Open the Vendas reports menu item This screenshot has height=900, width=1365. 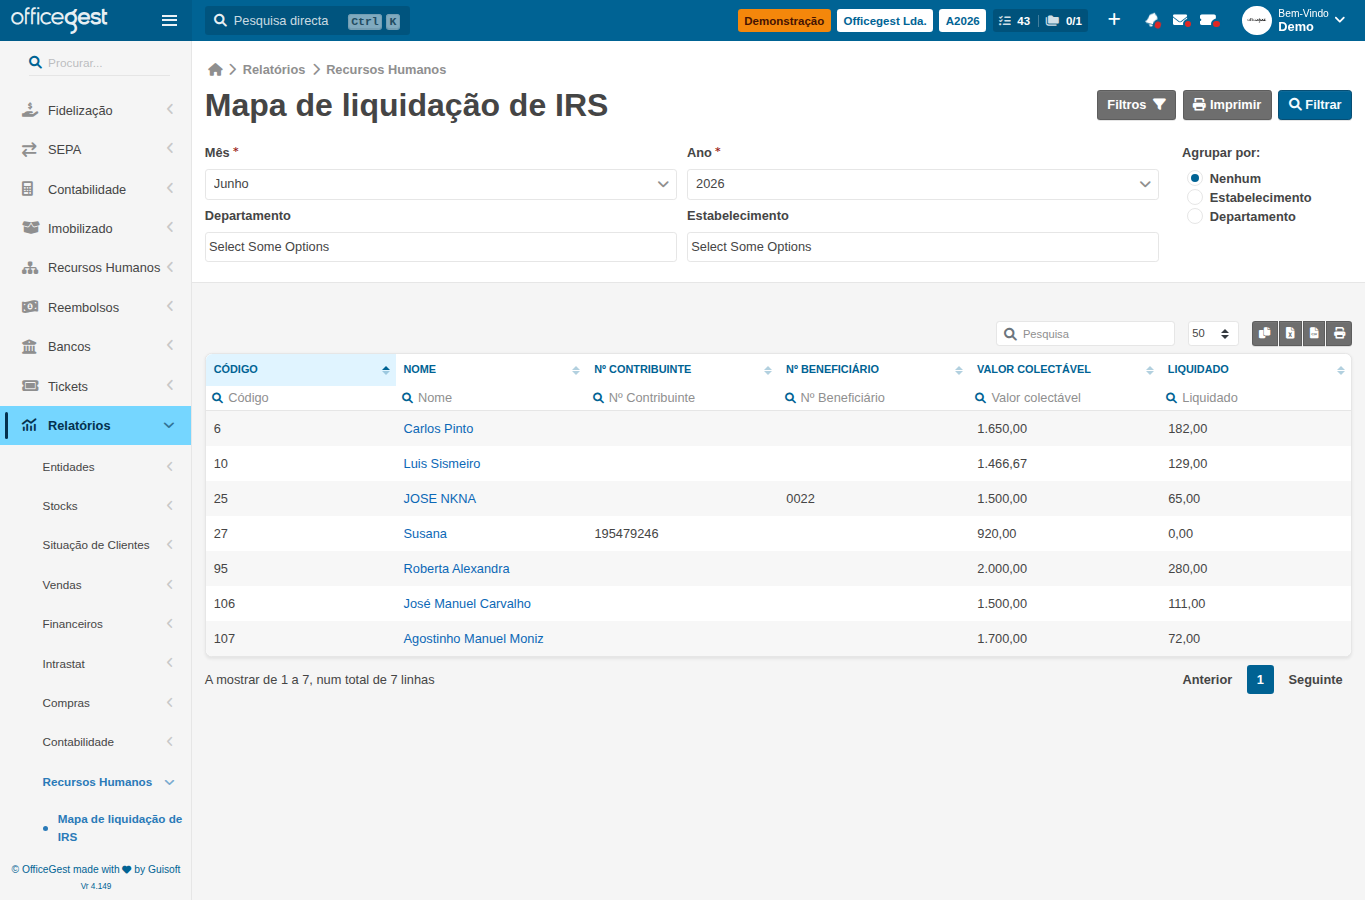pos(62,585)
